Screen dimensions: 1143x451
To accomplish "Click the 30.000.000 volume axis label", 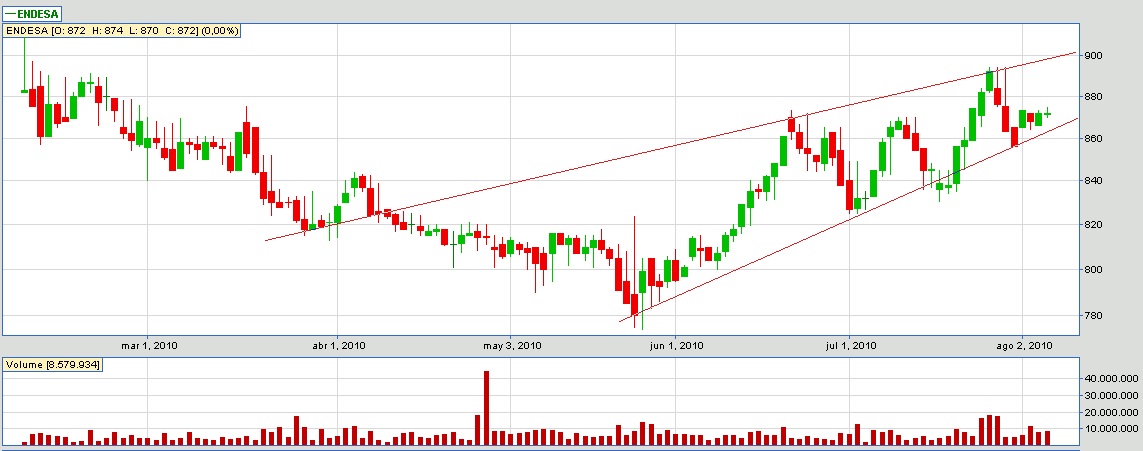I will click(1111, 396).
